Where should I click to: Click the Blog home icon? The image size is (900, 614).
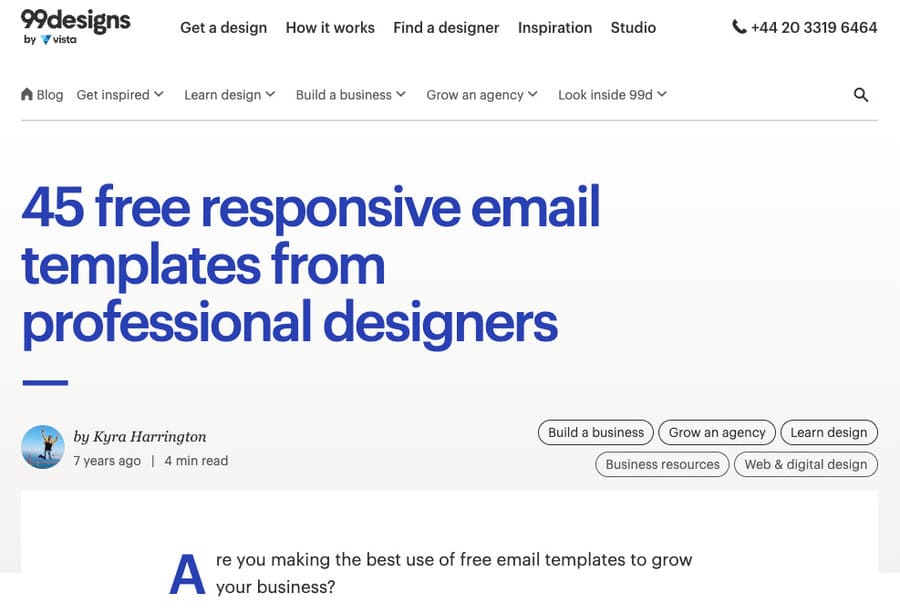[x=27, y=95]
